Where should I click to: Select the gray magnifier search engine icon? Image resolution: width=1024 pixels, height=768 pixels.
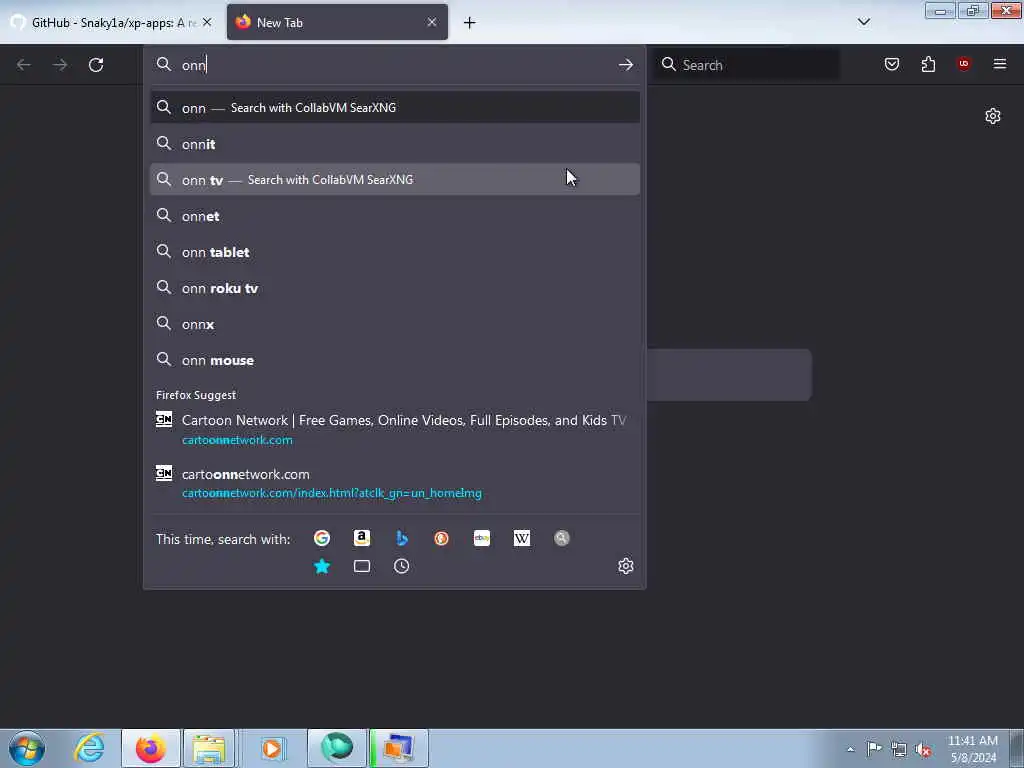pos(562,538)
